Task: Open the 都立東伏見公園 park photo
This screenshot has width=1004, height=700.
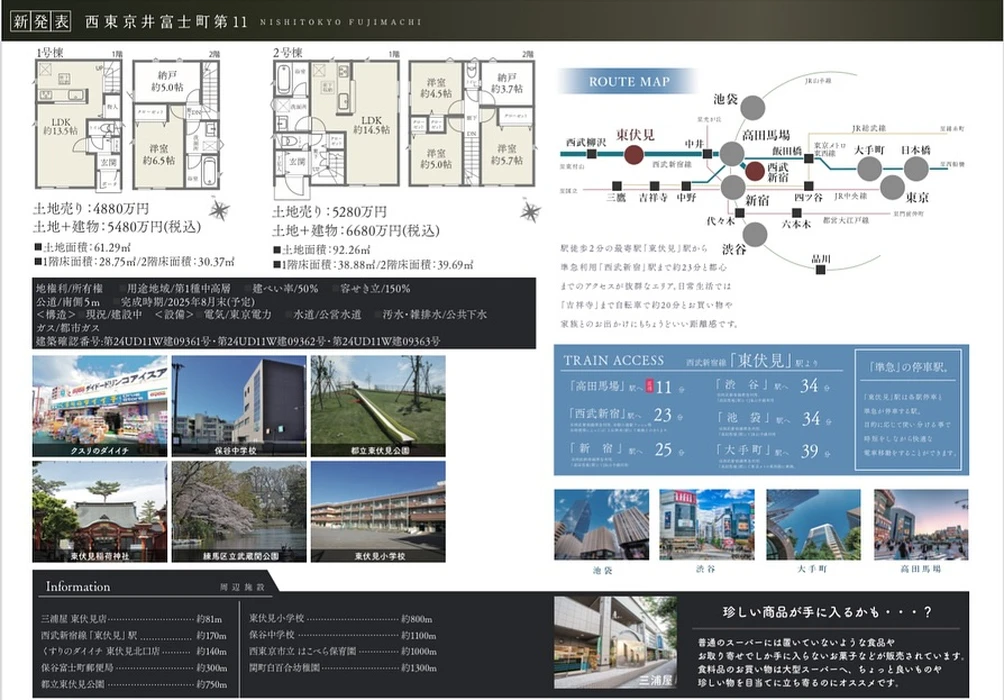Action: (378, 406)
